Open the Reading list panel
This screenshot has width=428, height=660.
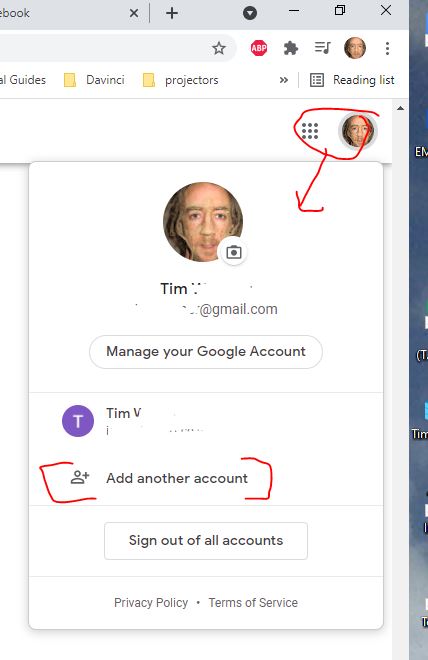352,80
